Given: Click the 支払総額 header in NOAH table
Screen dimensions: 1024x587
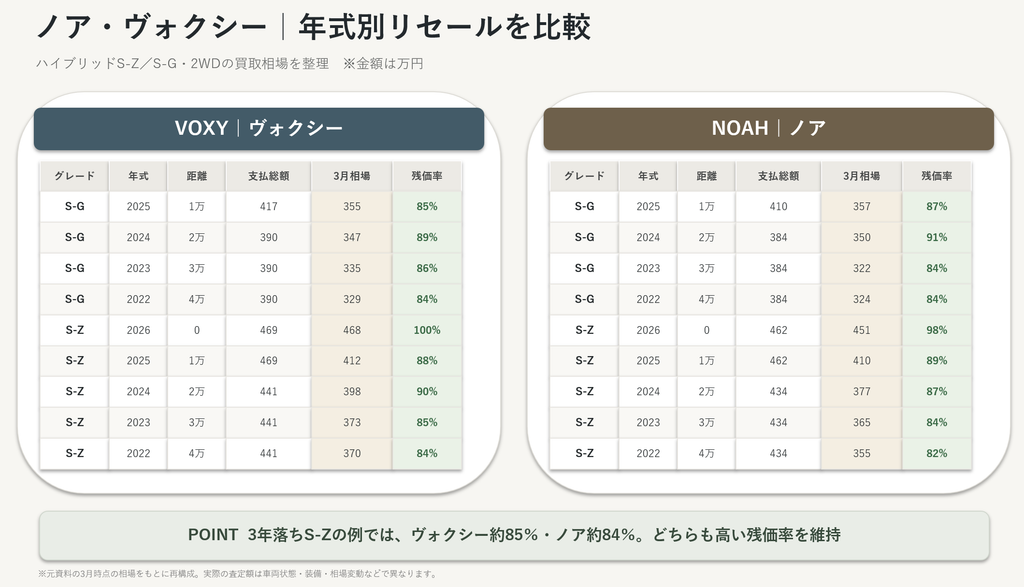Looking at the screenshot, I should point(778,176).
